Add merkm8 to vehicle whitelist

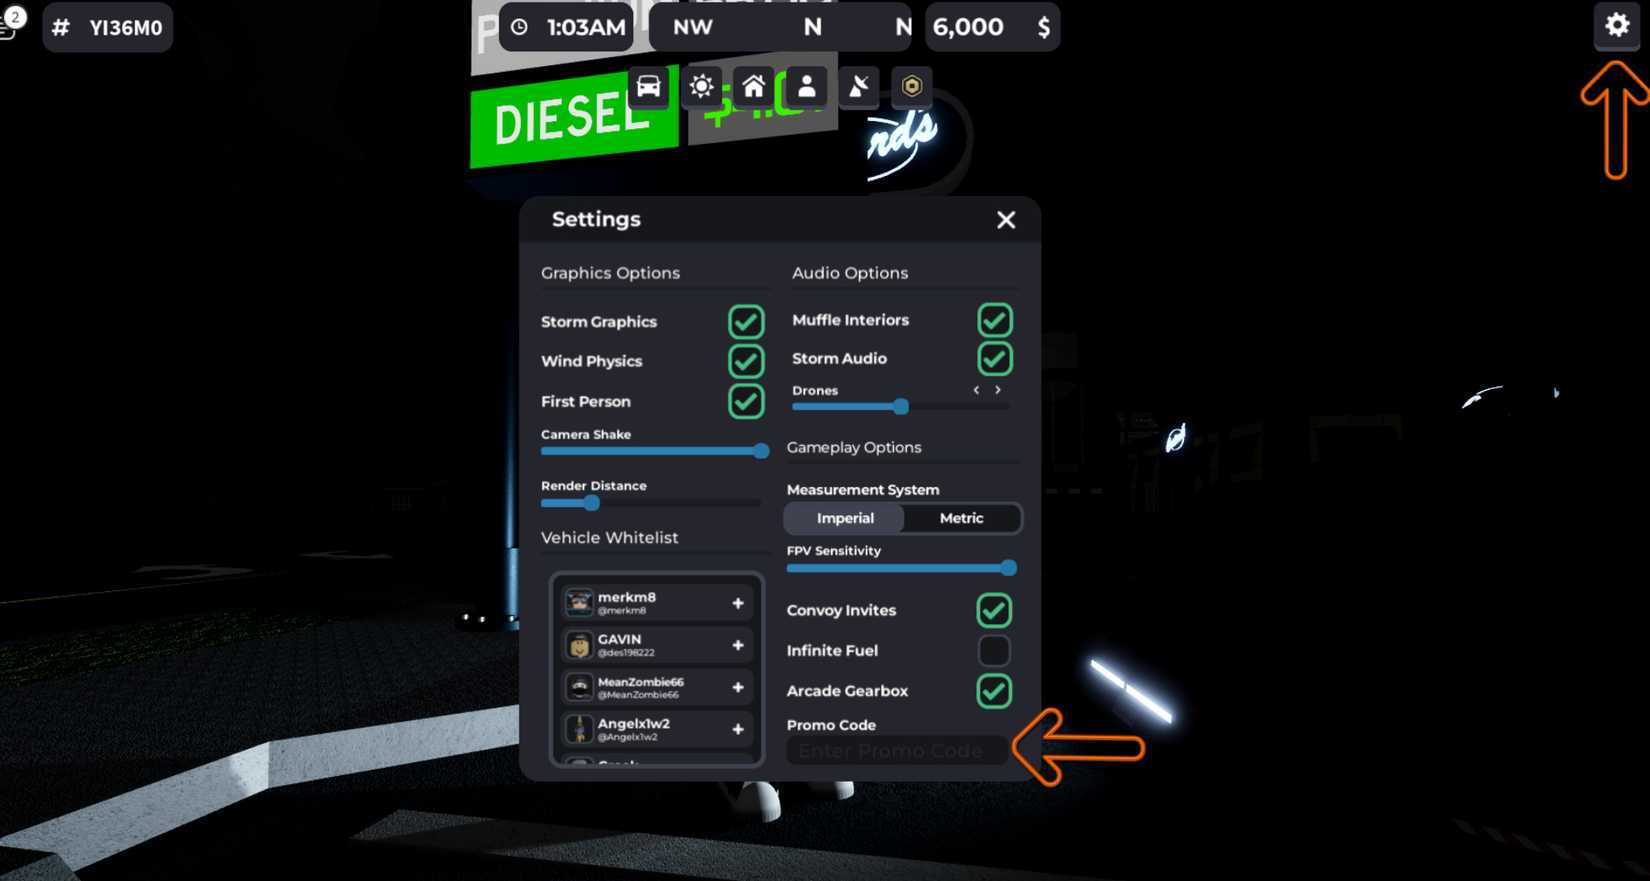tap(738, 603)
